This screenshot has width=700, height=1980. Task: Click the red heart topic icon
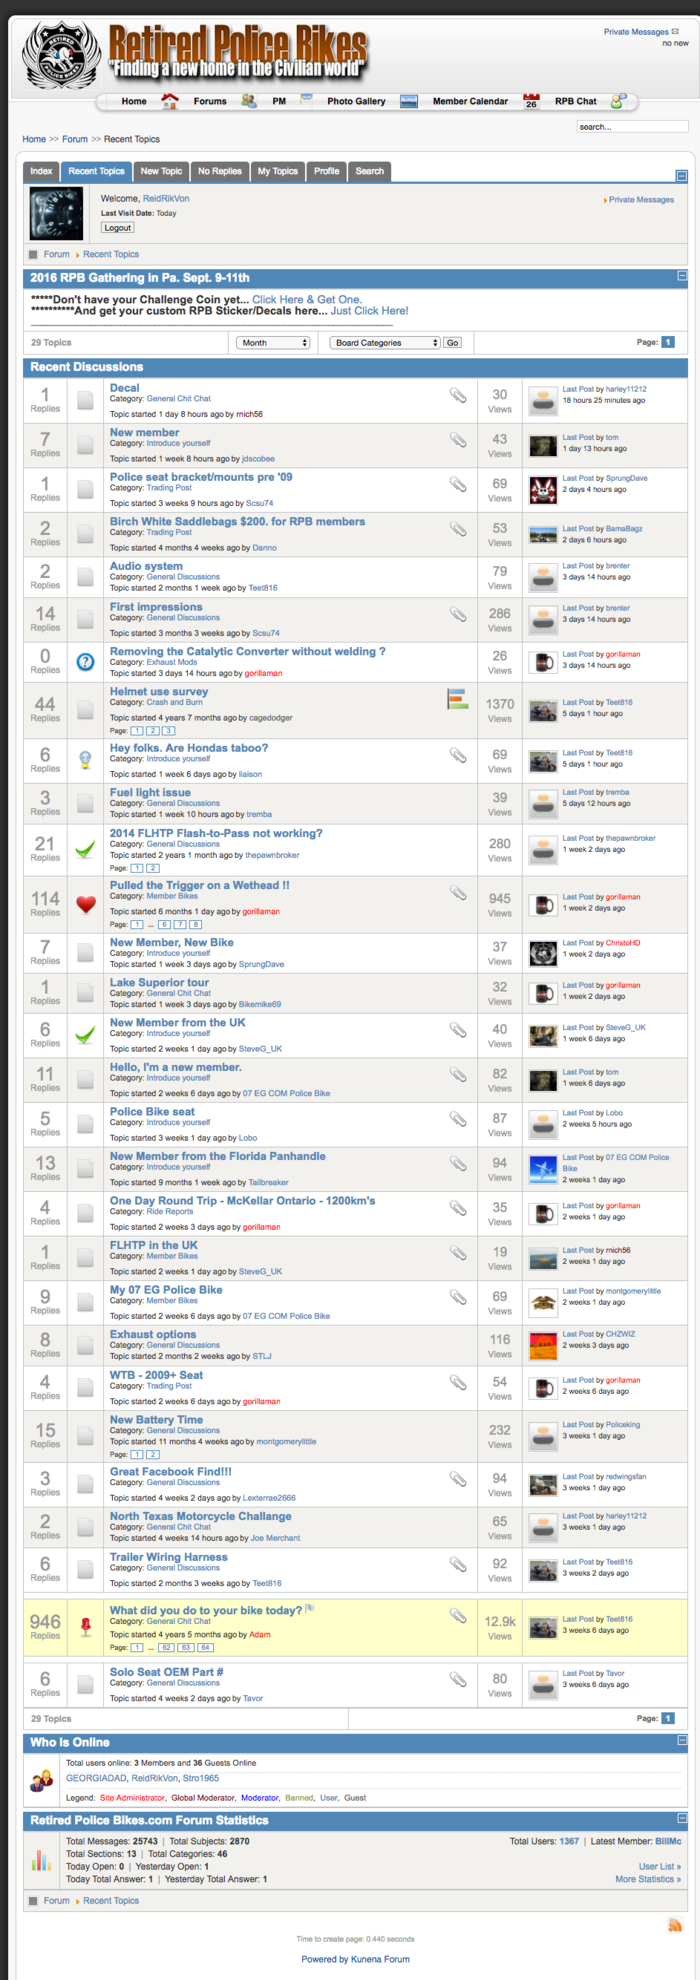[x=86, y=904]
